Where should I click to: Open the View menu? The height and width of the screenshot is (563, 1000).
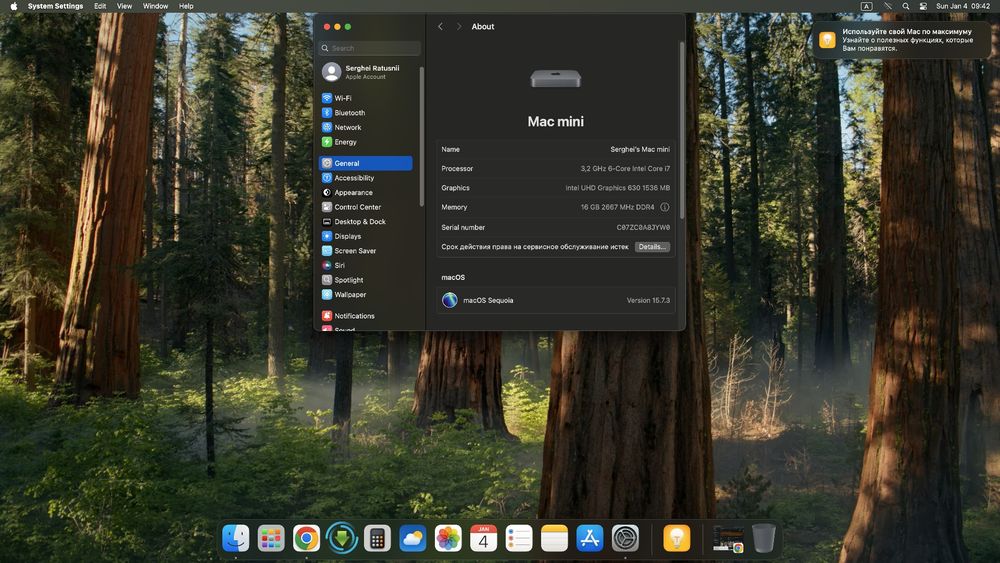[x=124, y=6]
